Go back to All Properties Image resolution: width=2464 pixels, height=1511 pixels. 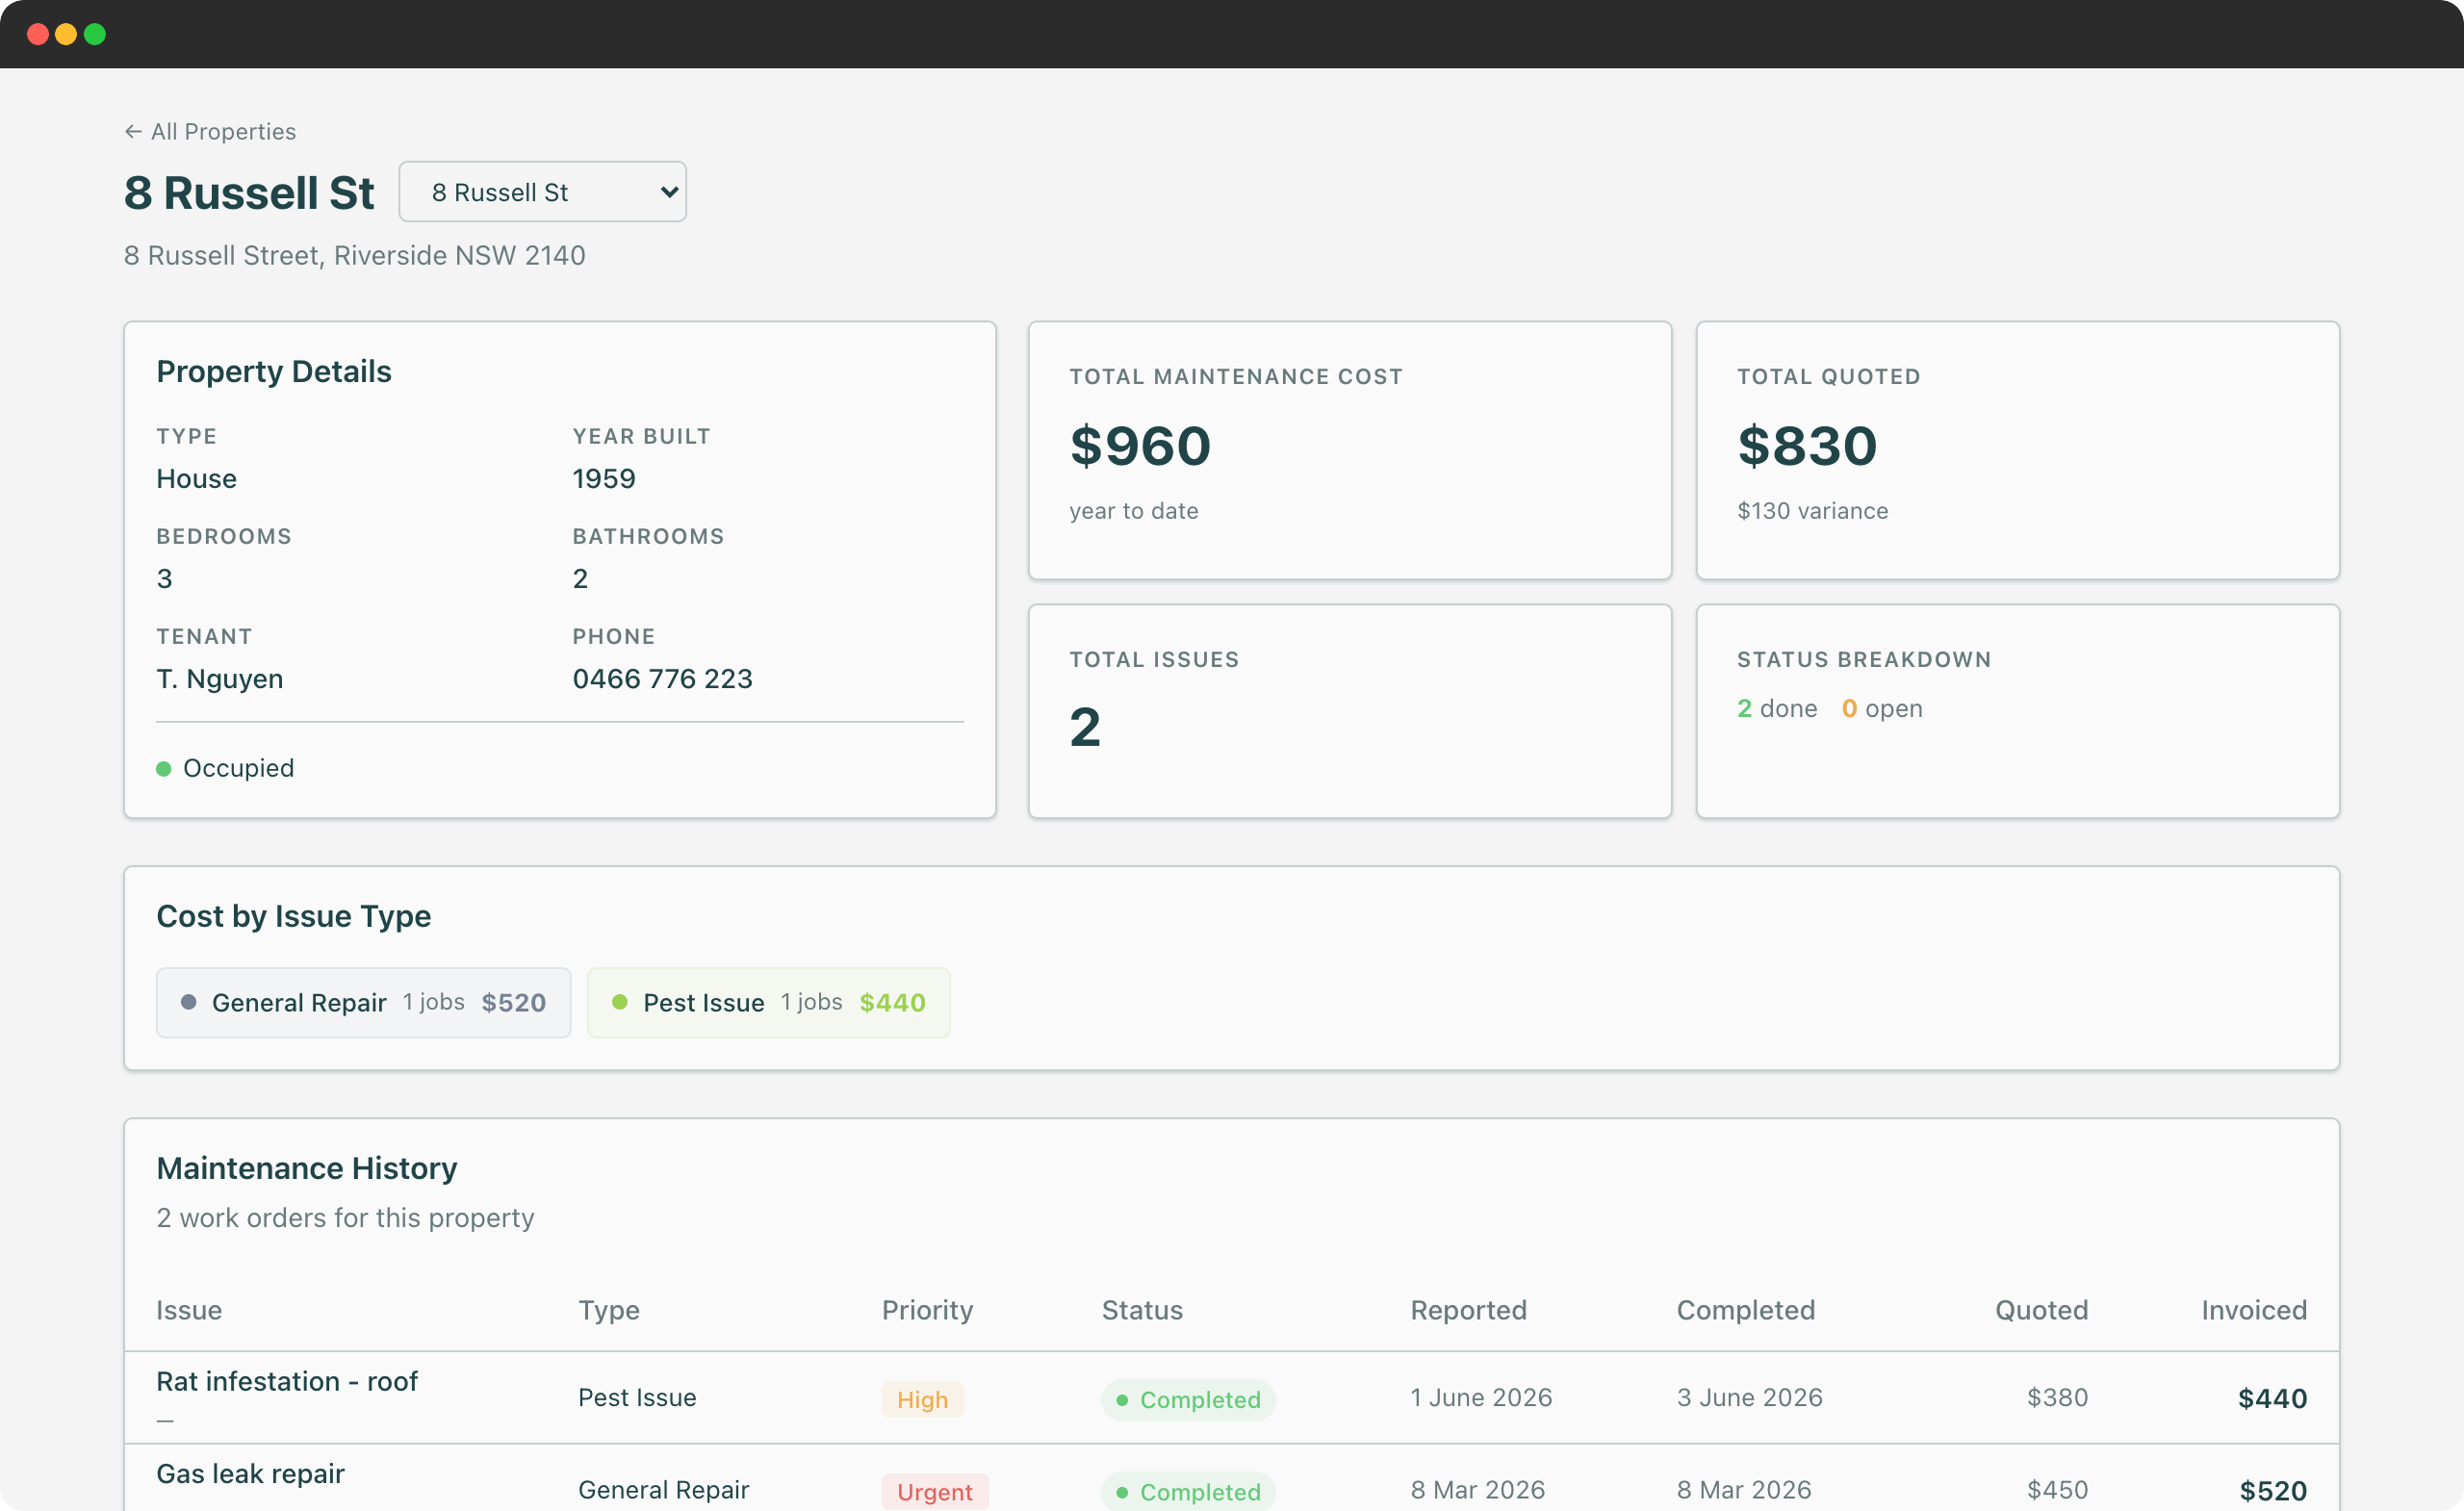tap(210, 131)
